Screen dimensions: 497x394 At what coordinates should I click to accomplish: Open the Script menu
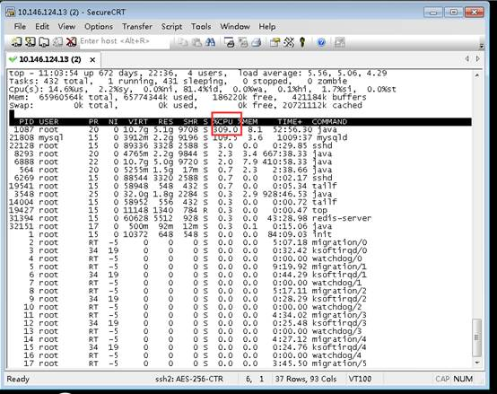click(x=172, y=27)
